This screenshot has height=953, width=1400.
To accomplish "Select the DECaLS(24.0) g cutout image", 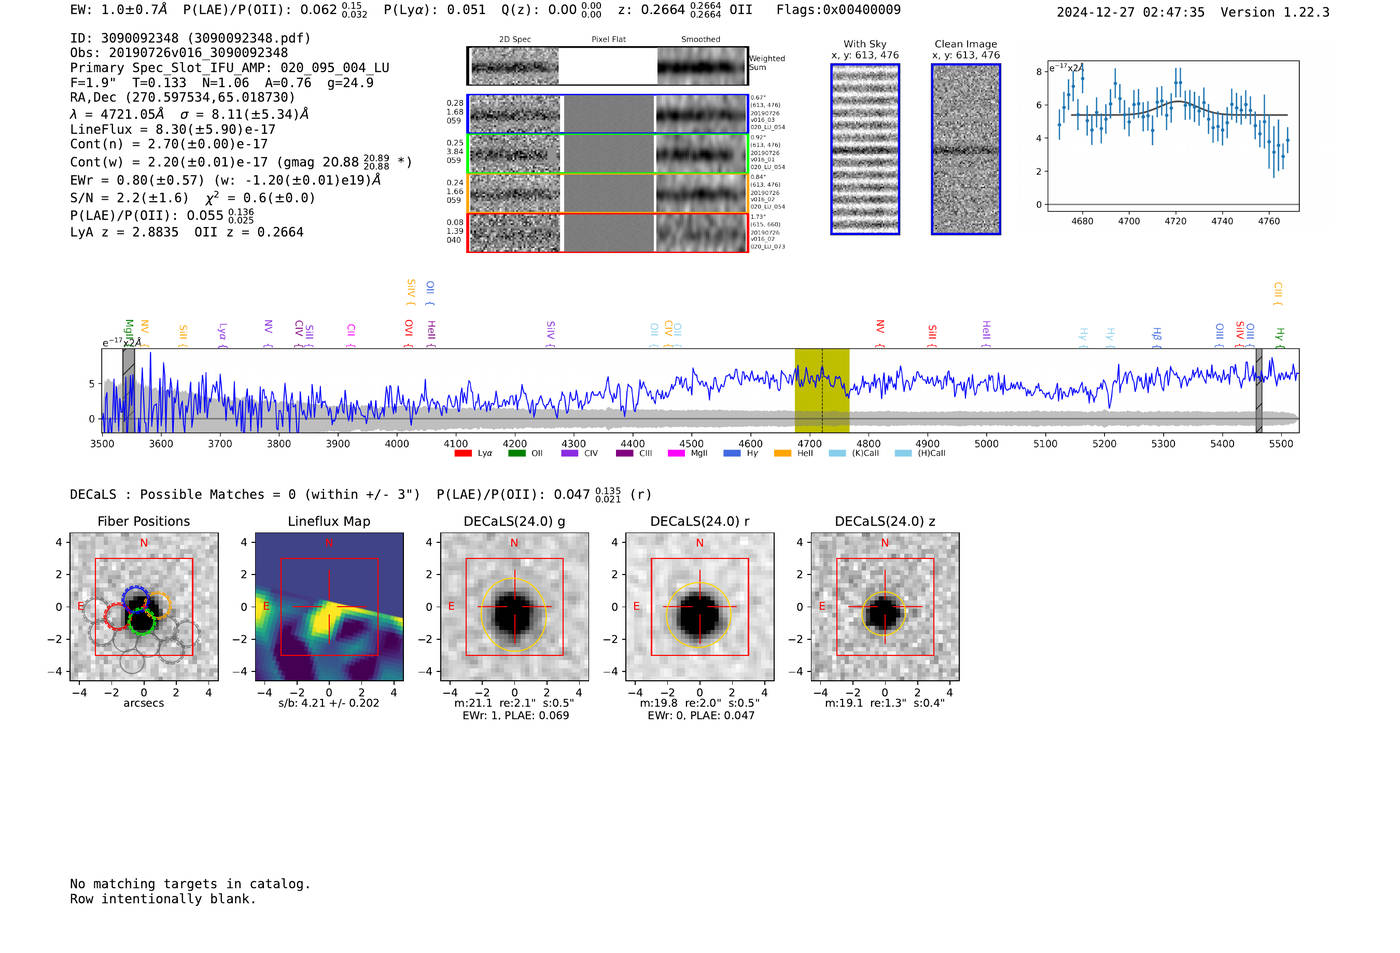I will coord(514,606).
